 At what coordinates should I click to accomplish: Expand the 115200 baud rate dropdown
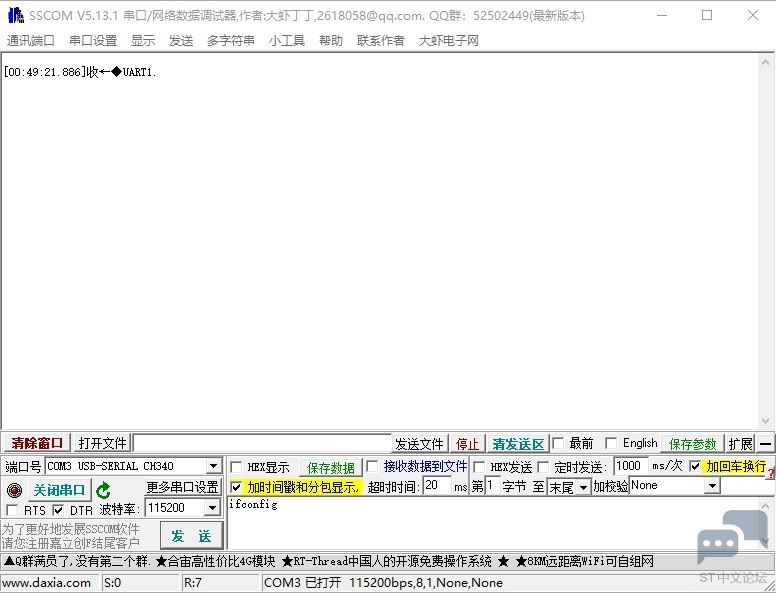(212, 508)
